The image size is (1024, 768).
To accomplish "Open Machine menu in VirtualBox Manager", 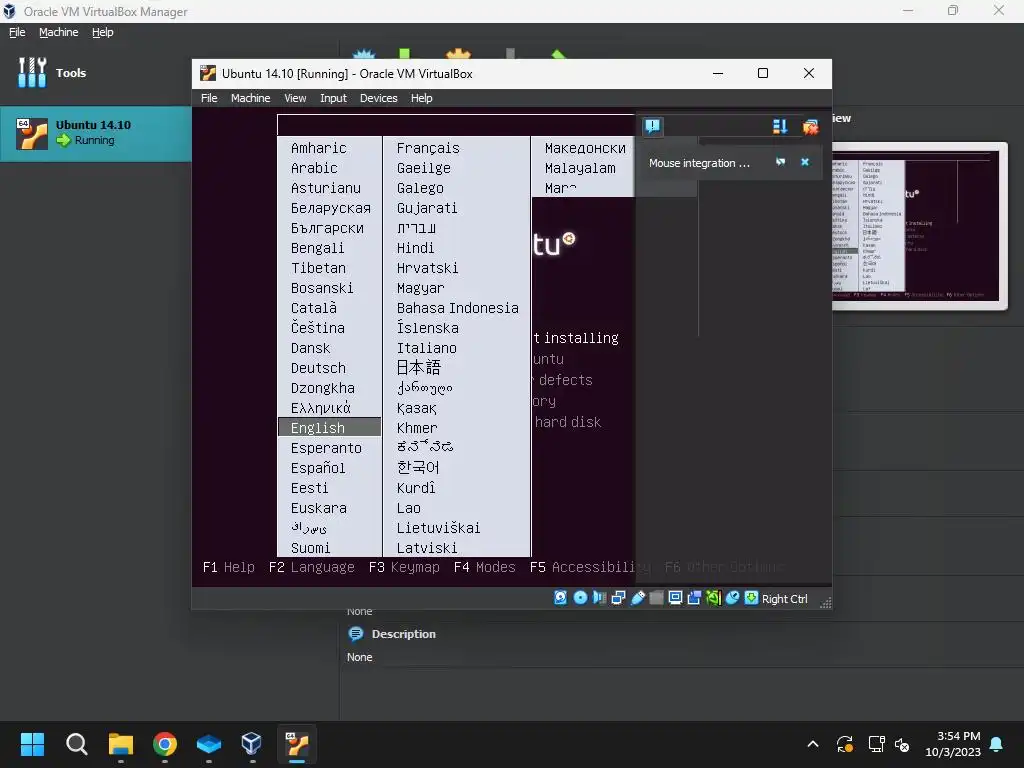I will pos(58,32).
